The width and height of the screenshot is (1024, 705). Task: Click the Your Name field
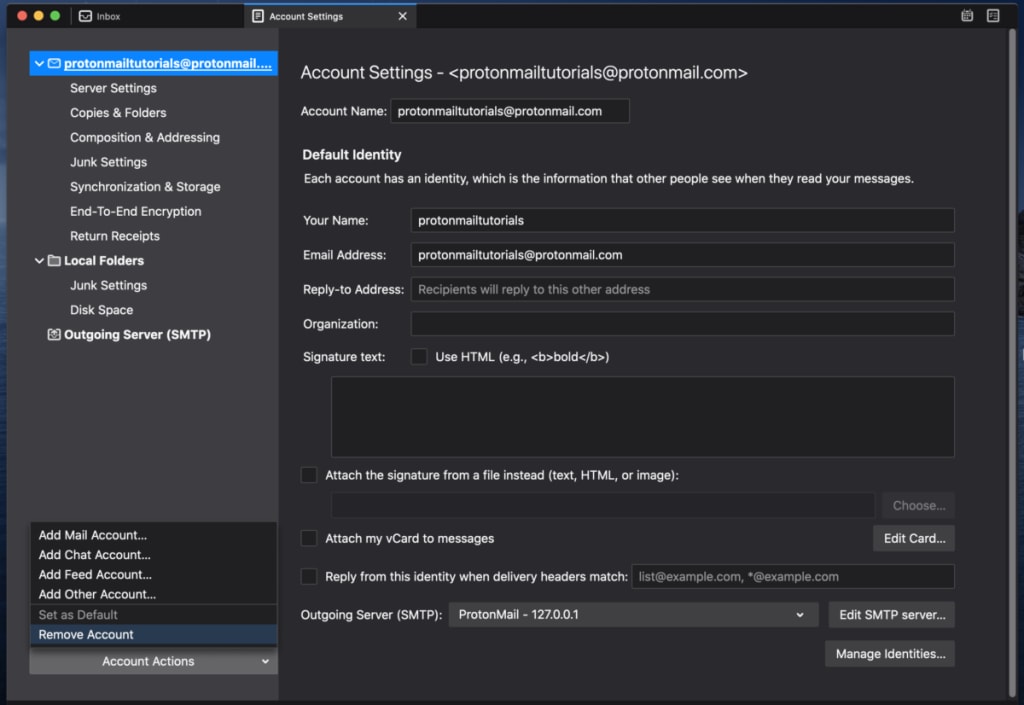[x=682, y=220]
